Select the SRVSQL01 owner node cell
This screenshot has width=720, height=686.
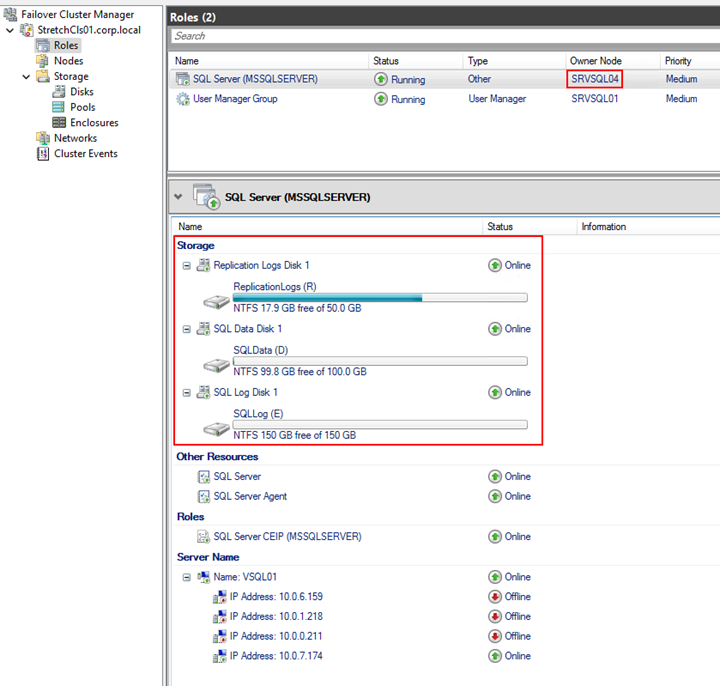pyautogui.click(x=595, y=99)
